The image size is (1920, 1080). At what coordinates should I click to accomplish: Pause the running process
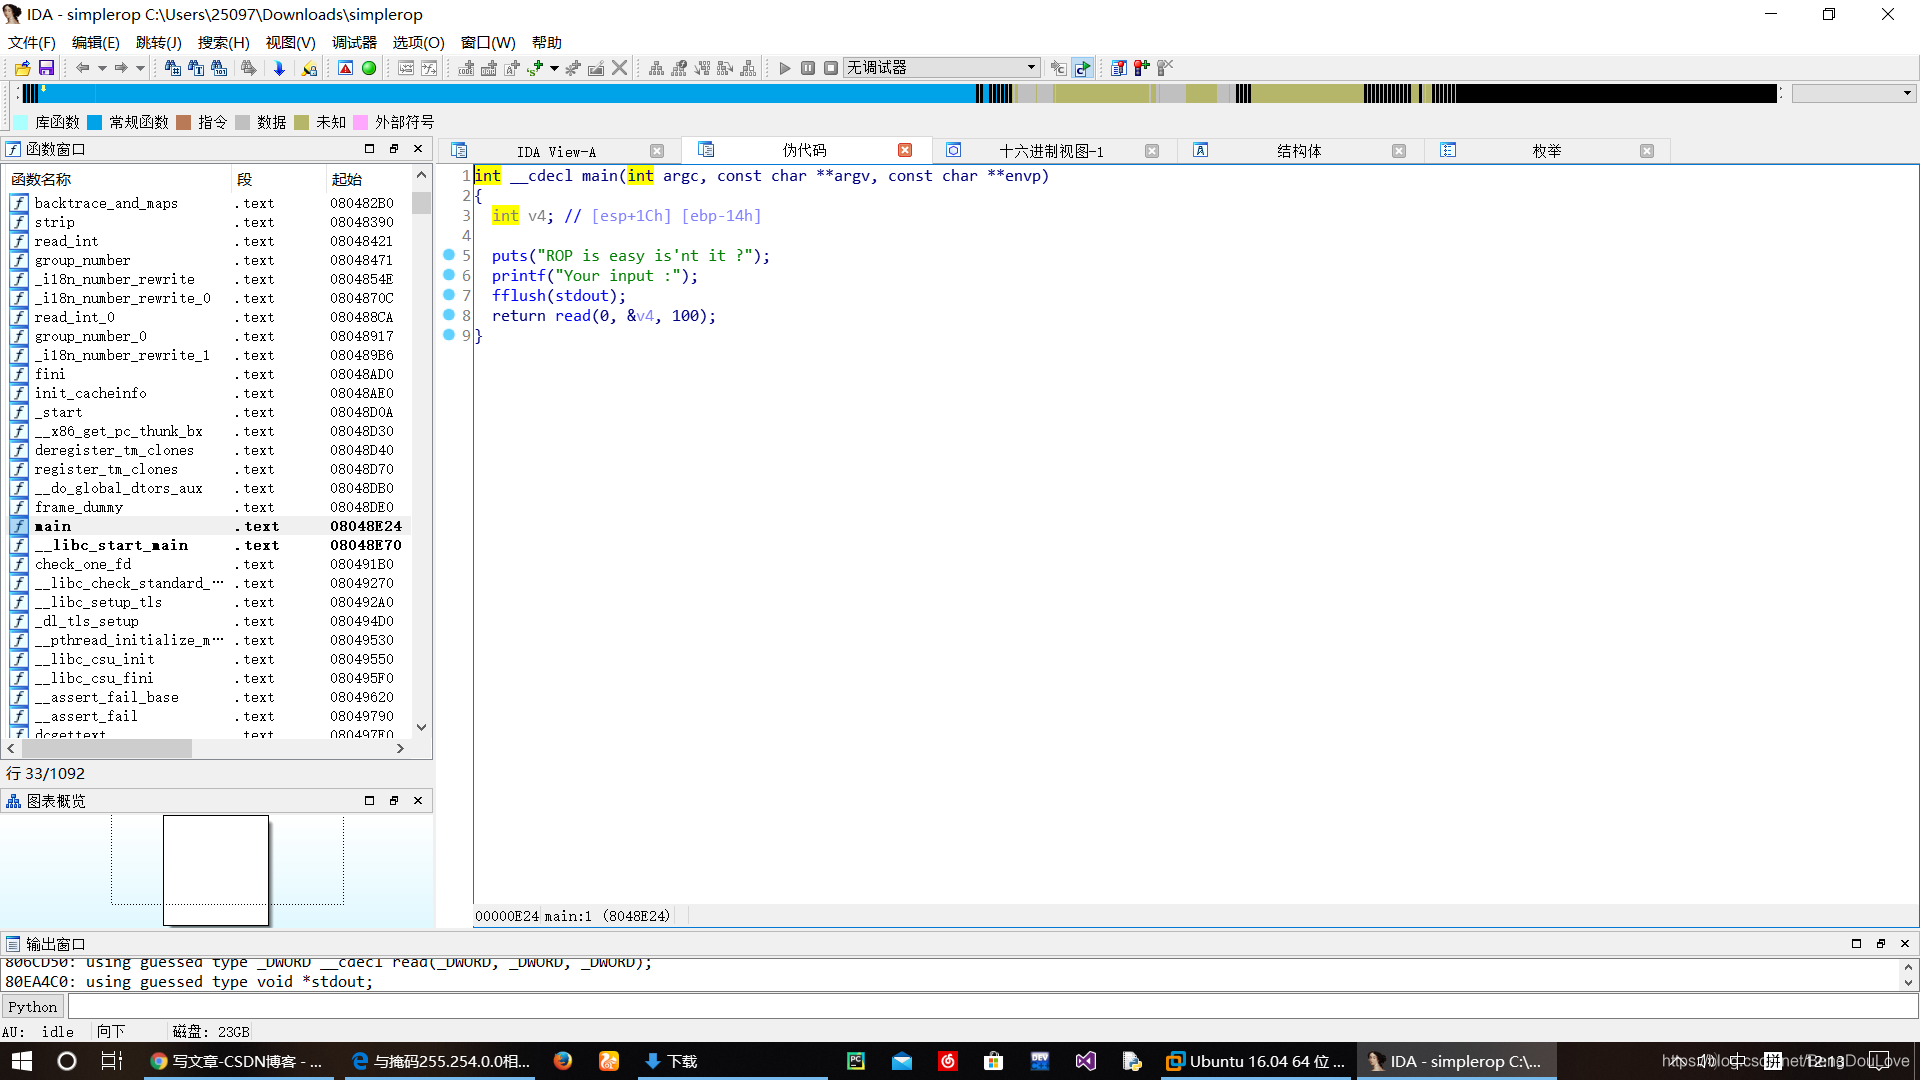[x=808, y=67]
